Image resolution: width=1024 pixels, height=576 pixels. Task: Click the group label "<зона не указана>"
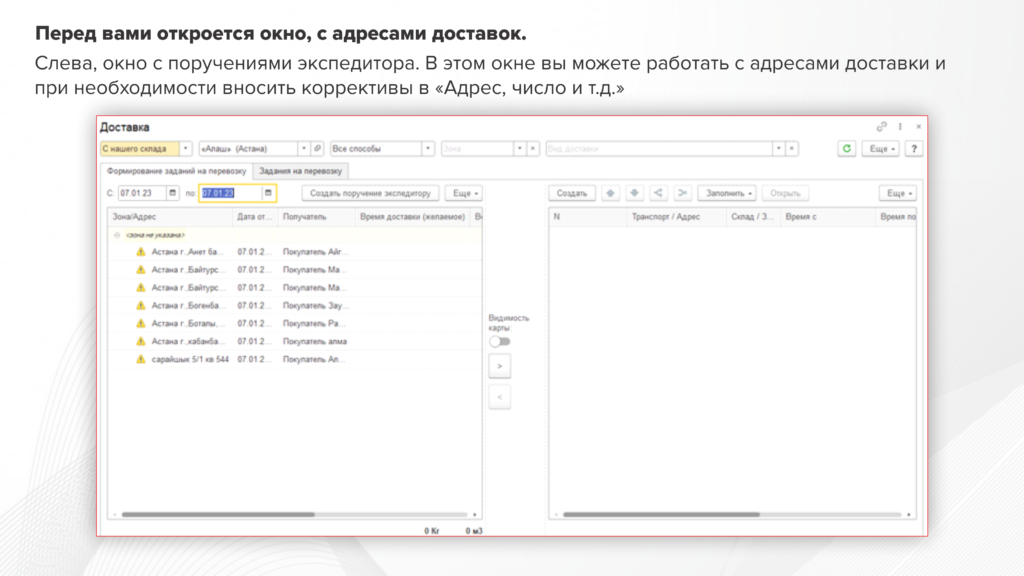tap(155, 235)
